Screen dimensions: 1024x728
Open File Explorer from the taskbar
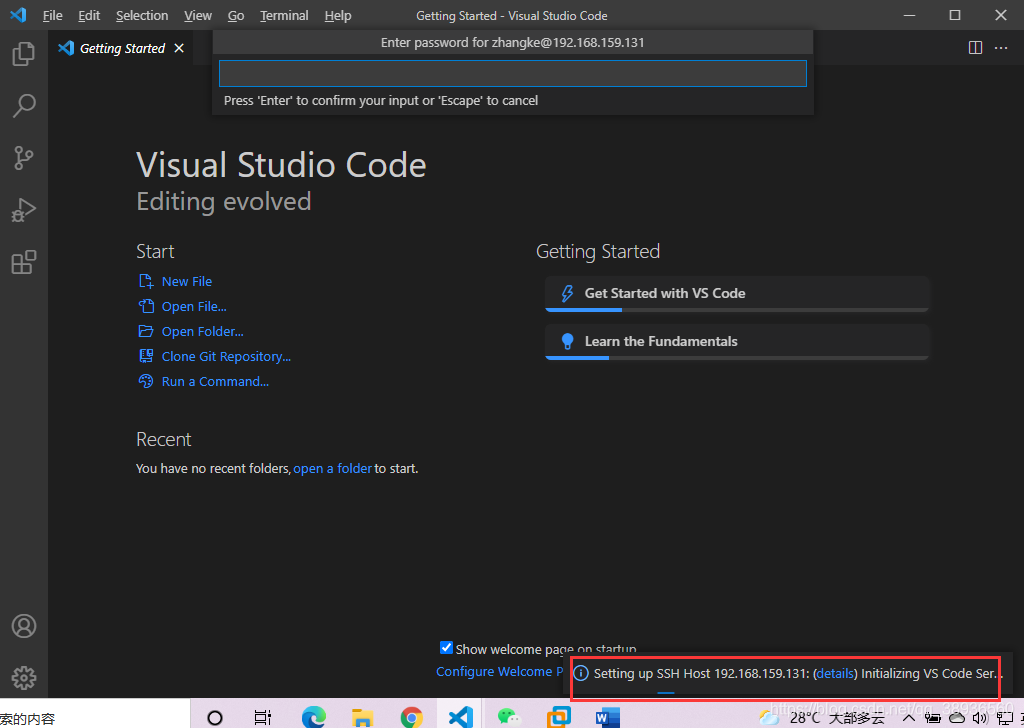pyautogui.click(x=362, y=718)
